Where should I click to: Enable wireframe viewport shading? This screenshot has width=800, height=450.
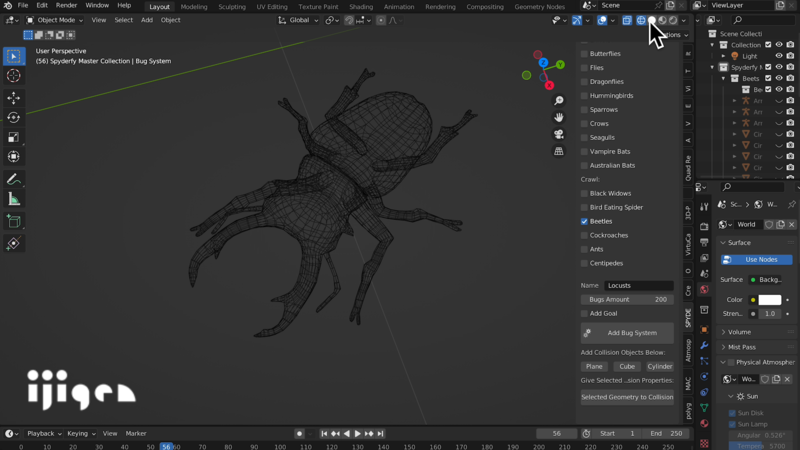tap(641, 20)
